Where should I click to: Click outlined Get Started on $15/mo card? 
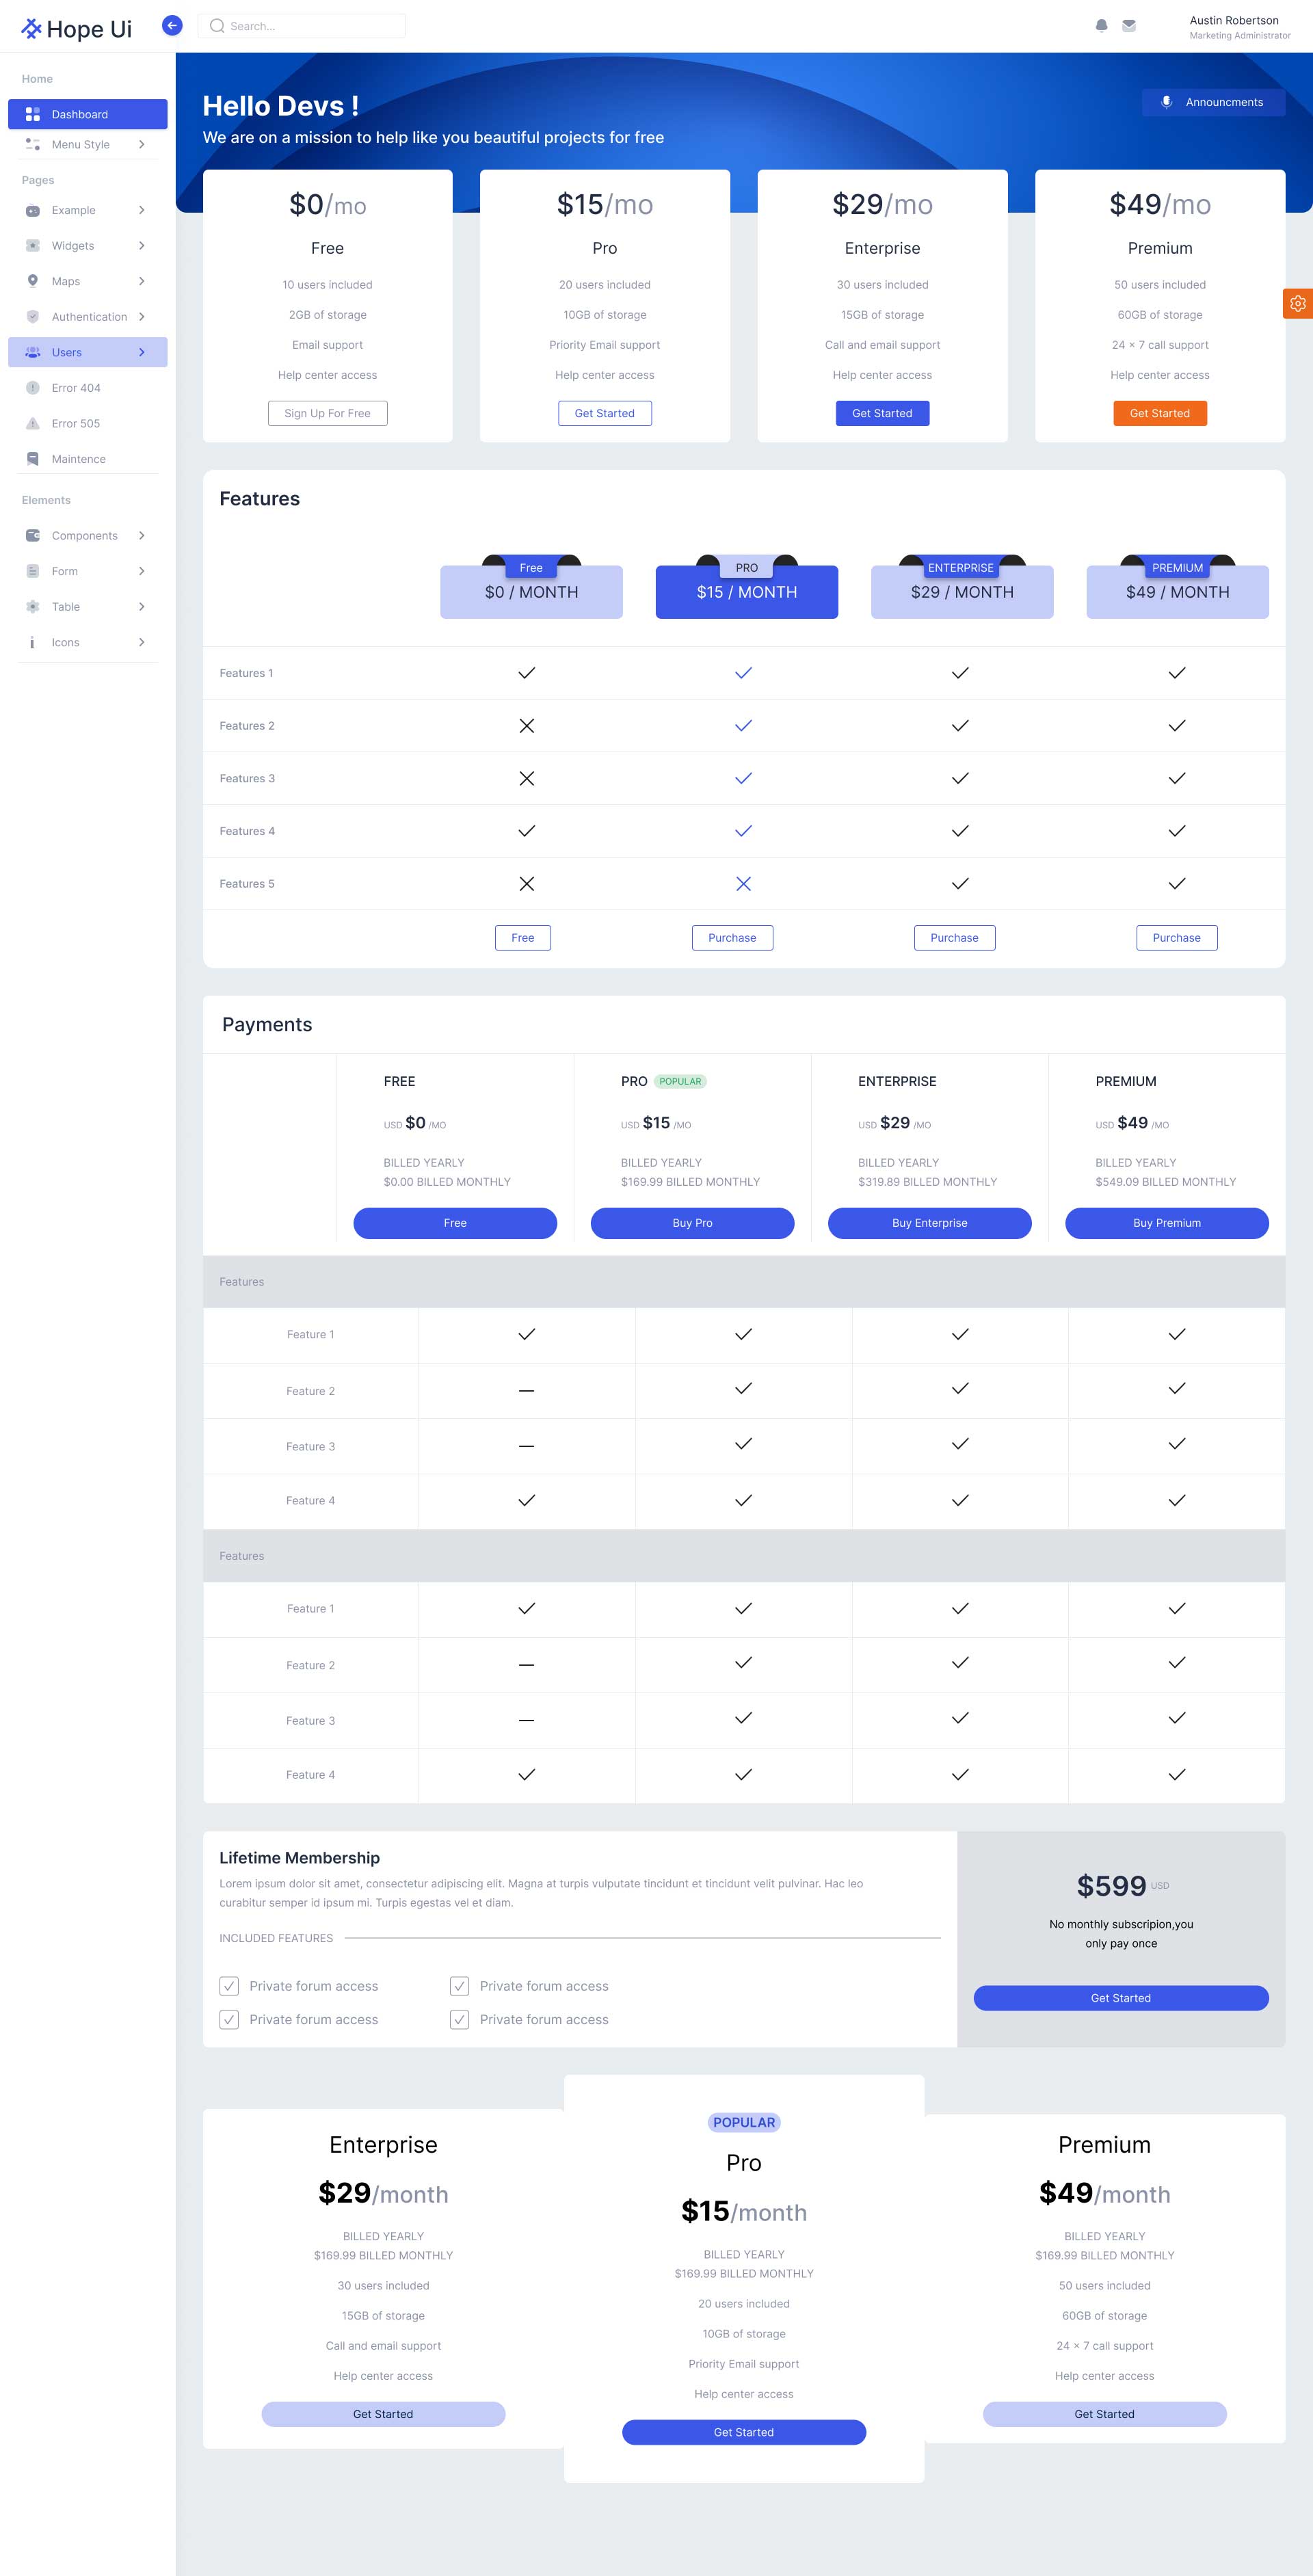[x=605, y=413]
